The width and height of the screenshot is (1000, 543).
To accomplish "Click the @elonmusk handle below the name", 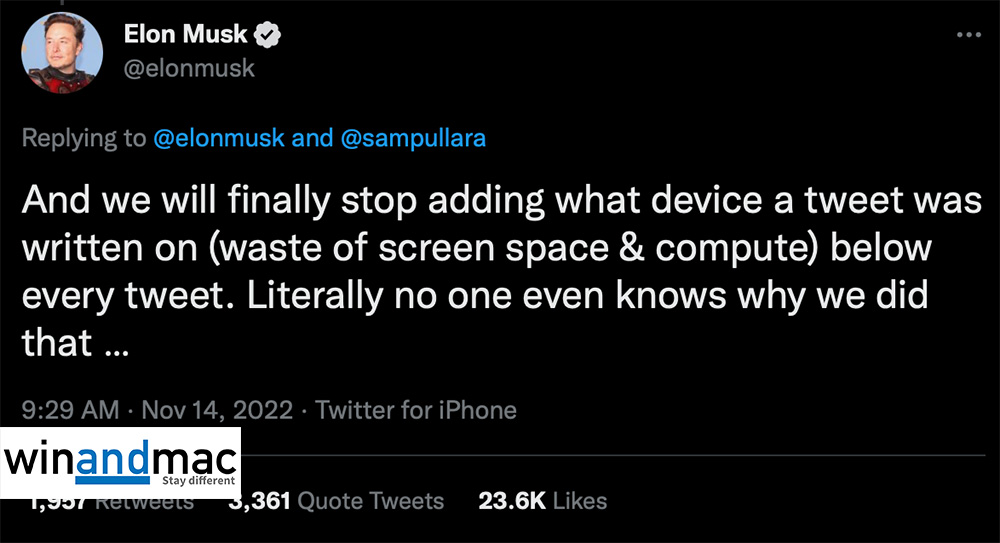I will tap(189, 68).
